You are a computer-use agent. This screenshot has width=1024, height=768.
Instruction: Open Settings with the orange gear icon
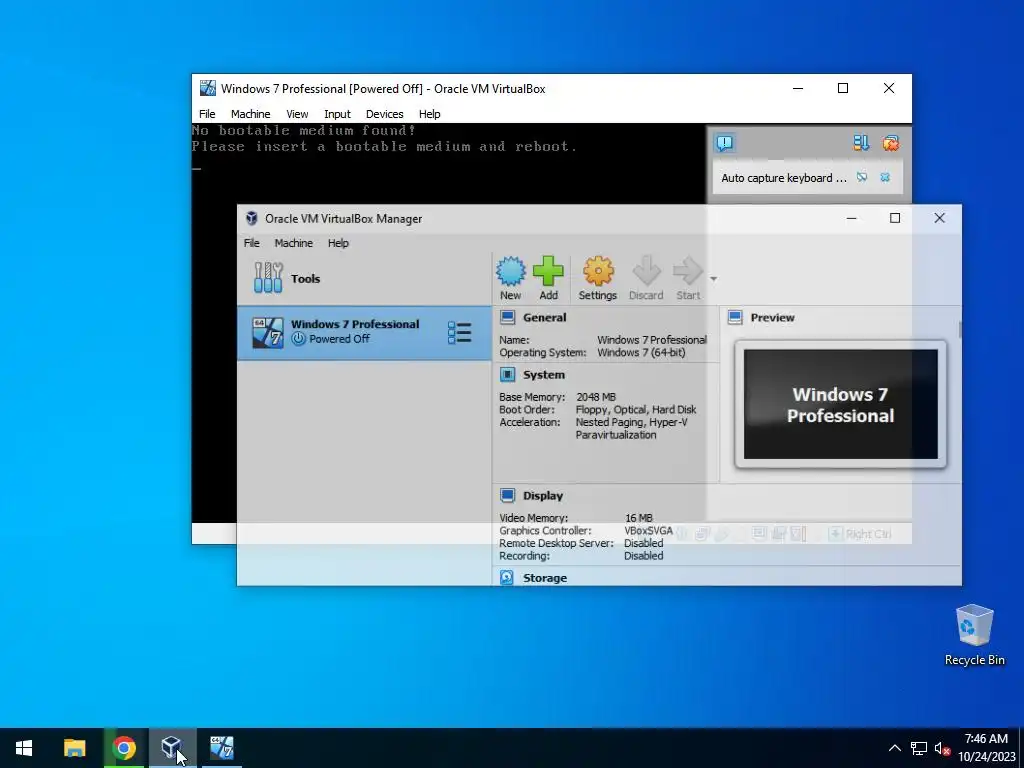[x=598, y=271]
